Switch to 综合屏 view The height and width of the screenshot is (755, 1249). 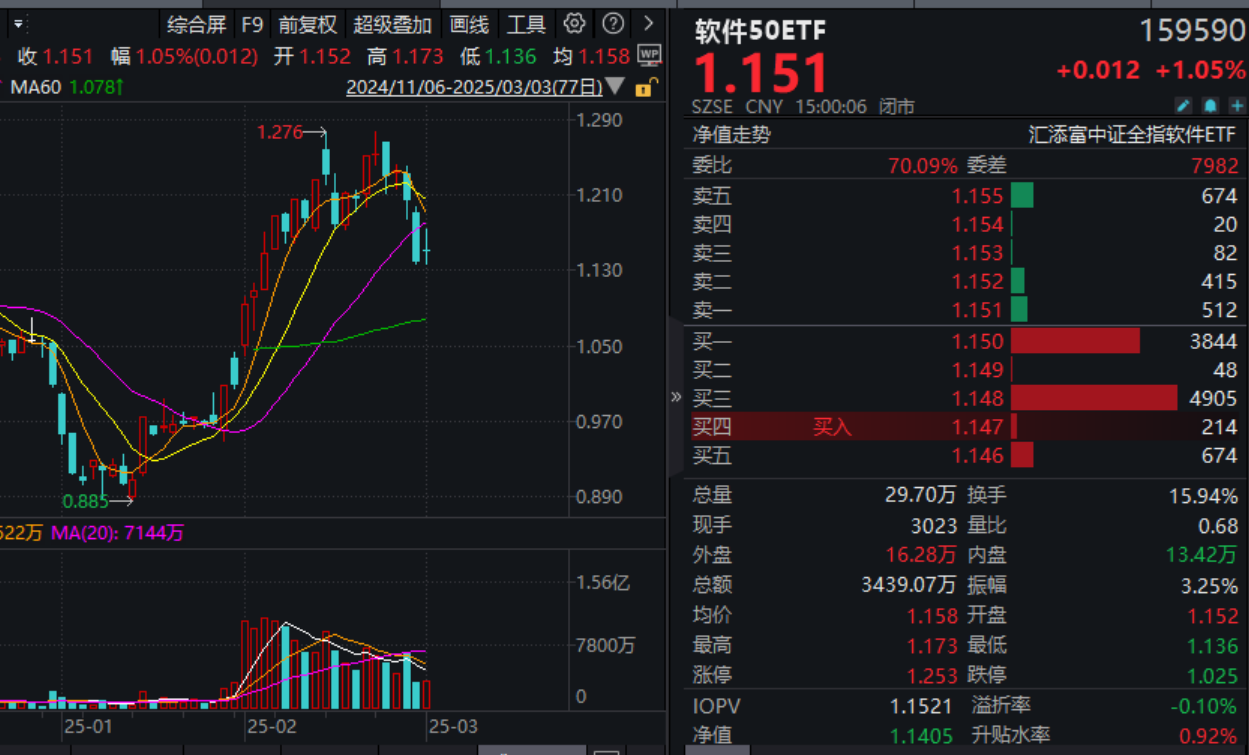pos(198,24)
